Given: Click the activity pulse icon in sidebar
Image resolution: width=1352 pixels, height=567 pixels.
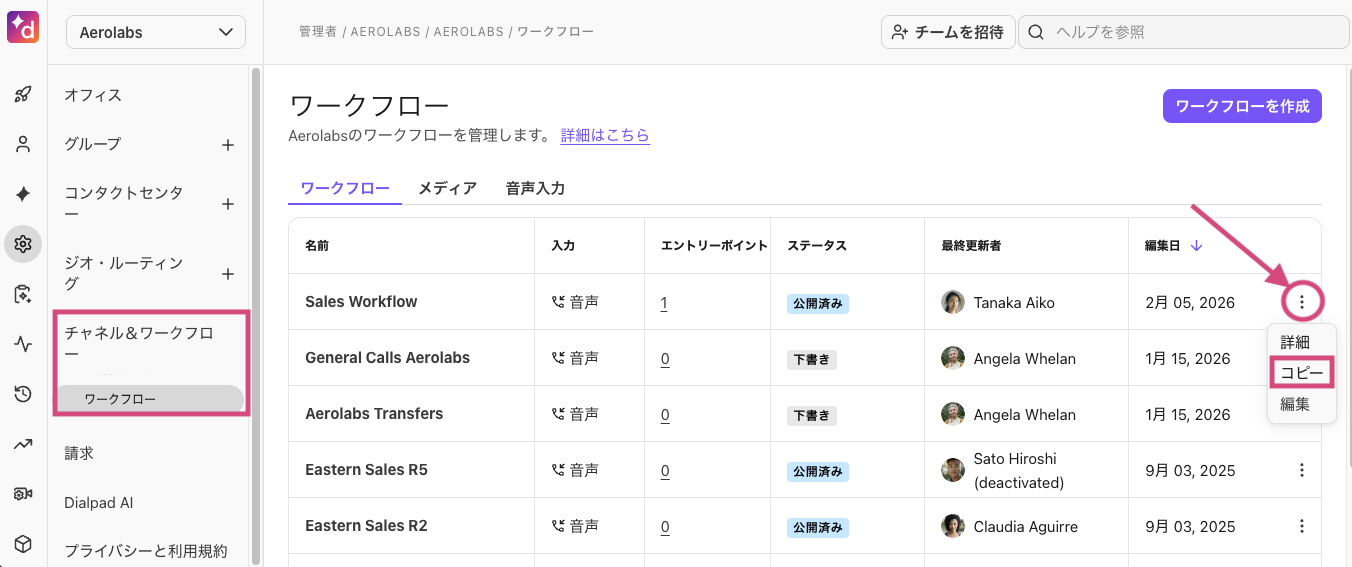Looking at the screenshot, I should tap(23, 344).
